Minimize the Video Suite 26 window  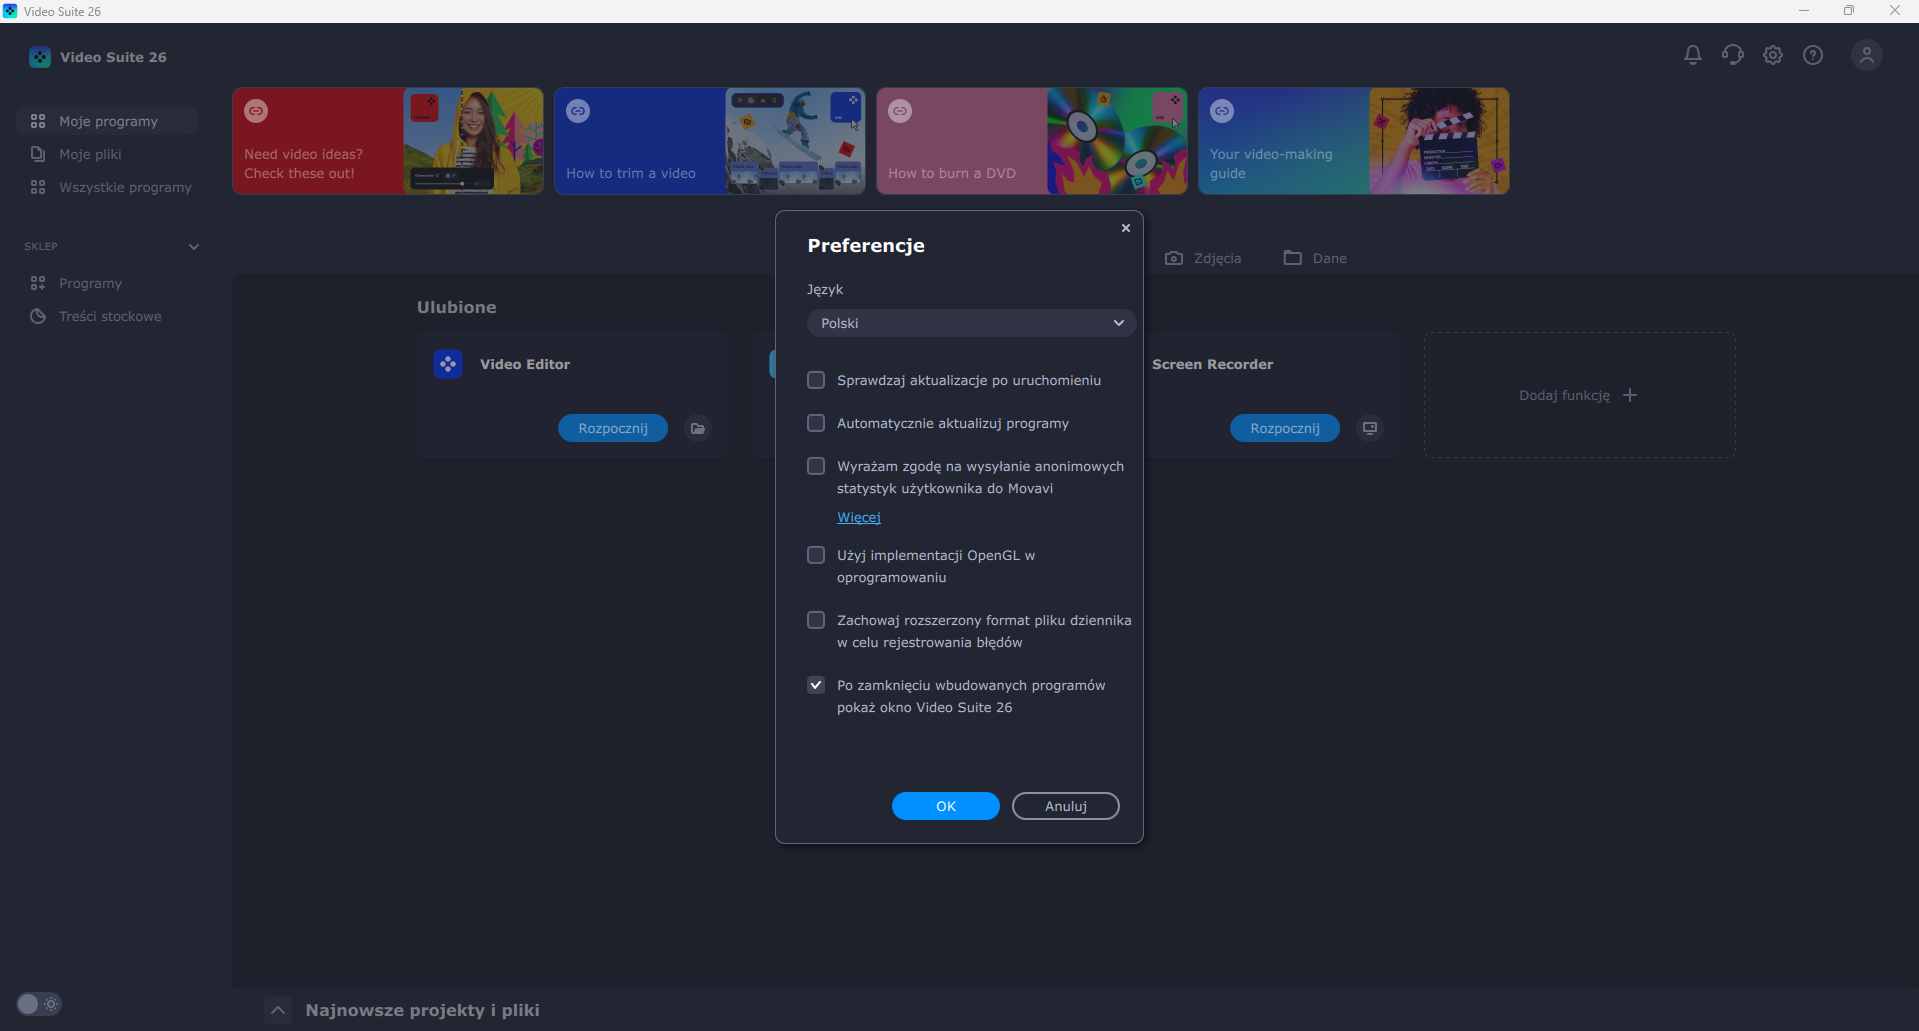(x=1804, y=11)
